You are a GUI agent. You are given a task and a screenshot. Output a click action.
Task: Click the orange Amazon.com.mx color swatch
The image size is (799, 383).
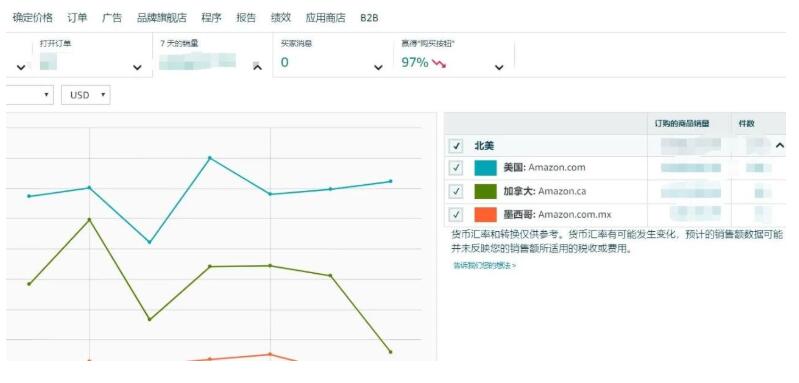485,214
